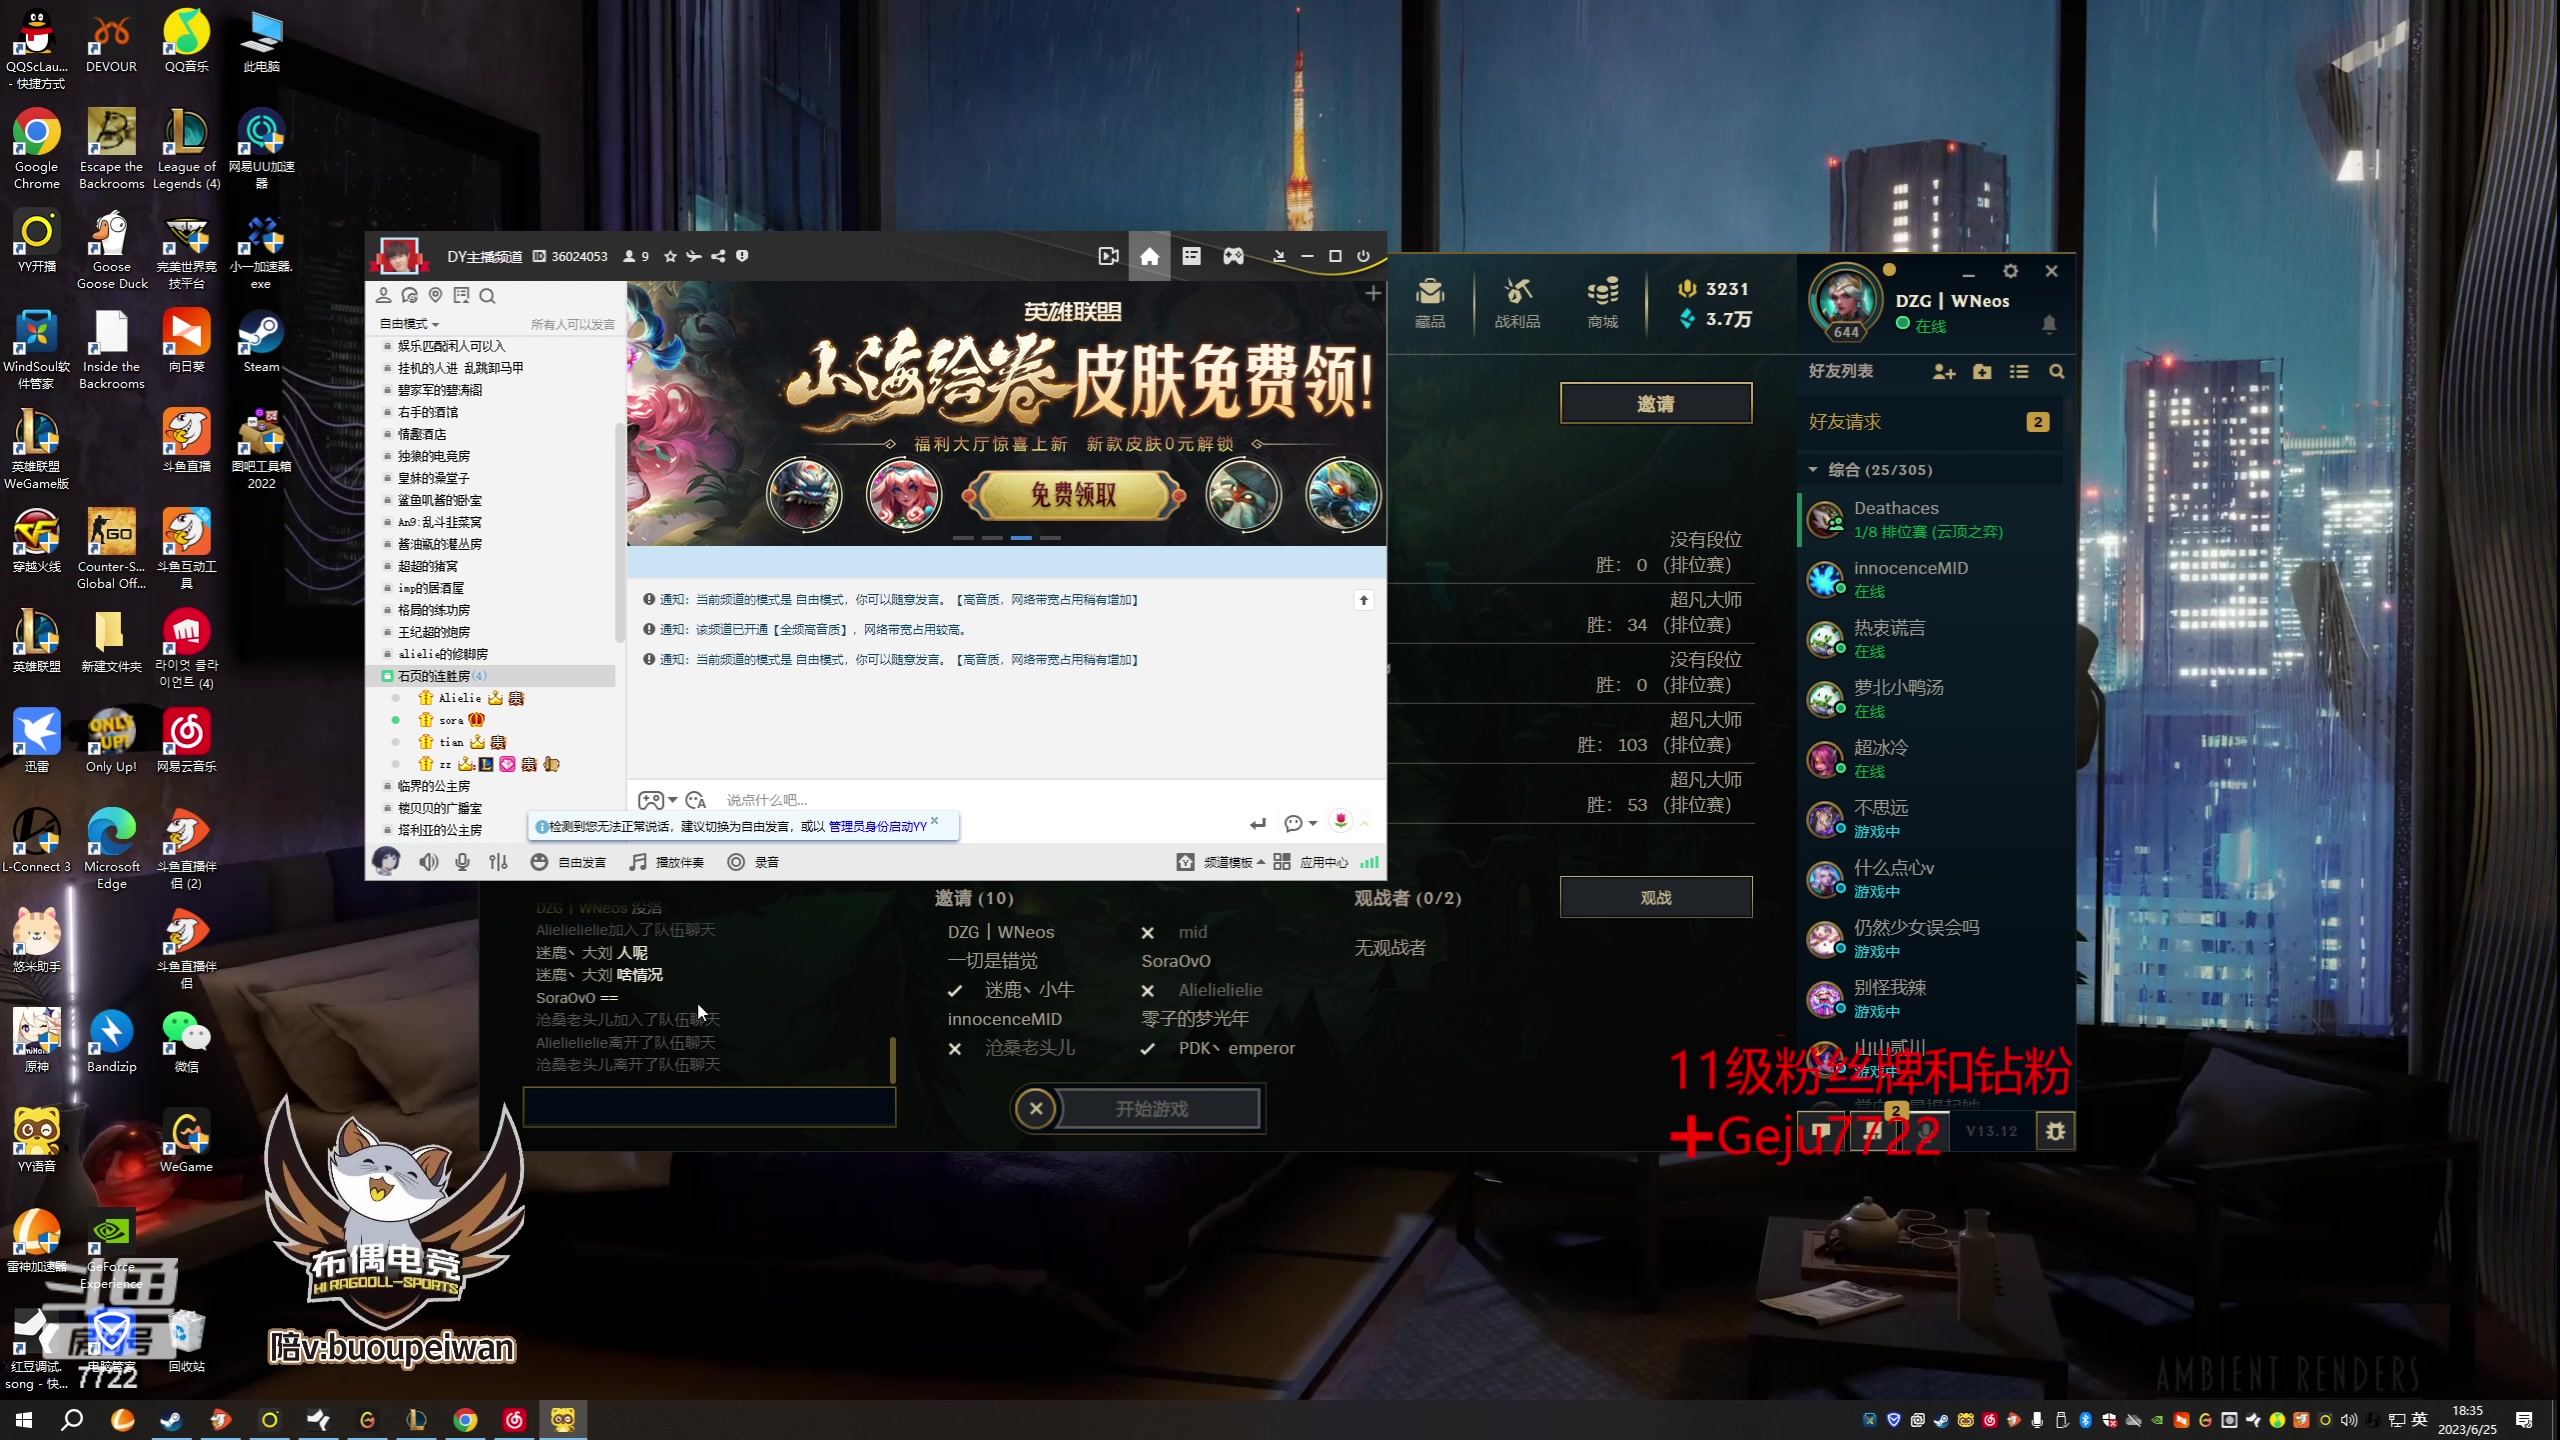
Task: Open the Windows notification center
Action: (x=2525, y=1420)
